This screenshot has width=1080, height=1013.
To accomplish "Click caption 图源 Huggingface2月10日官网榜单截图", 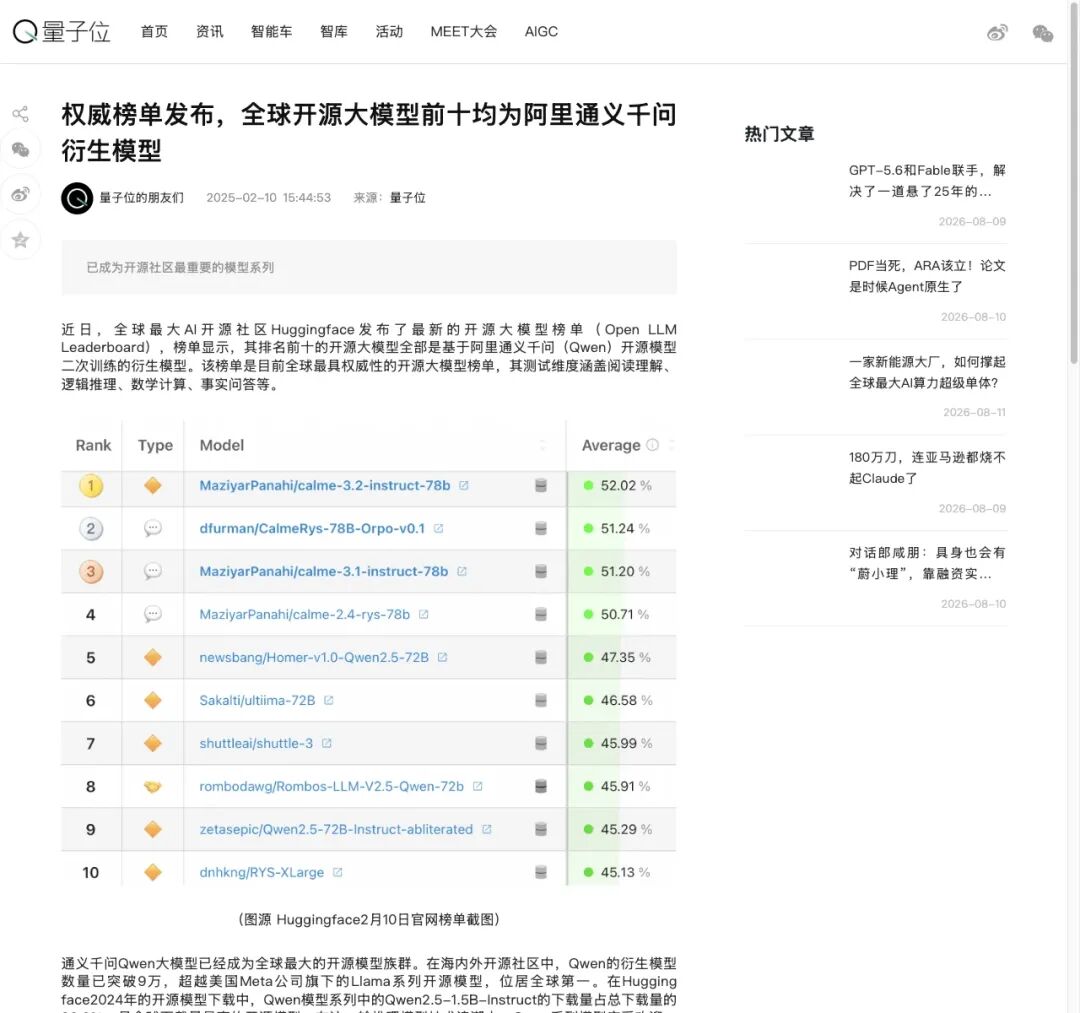I will 368,919.
